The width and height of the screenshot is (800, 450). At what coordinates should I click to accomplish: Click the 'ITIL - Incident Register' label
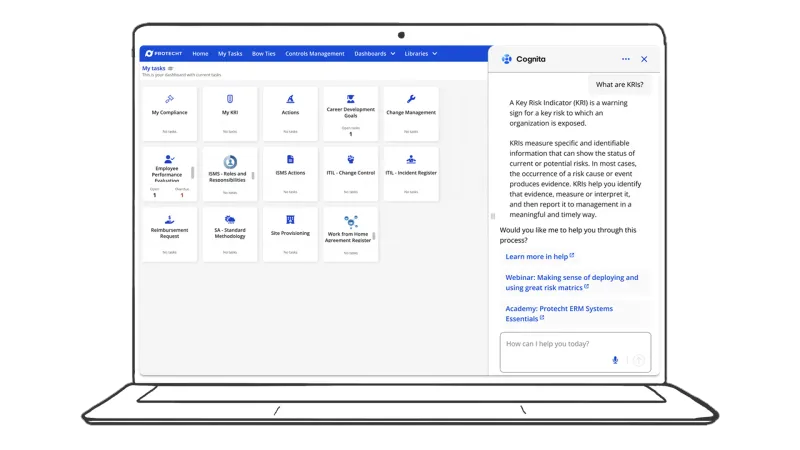tap(411, 173)
